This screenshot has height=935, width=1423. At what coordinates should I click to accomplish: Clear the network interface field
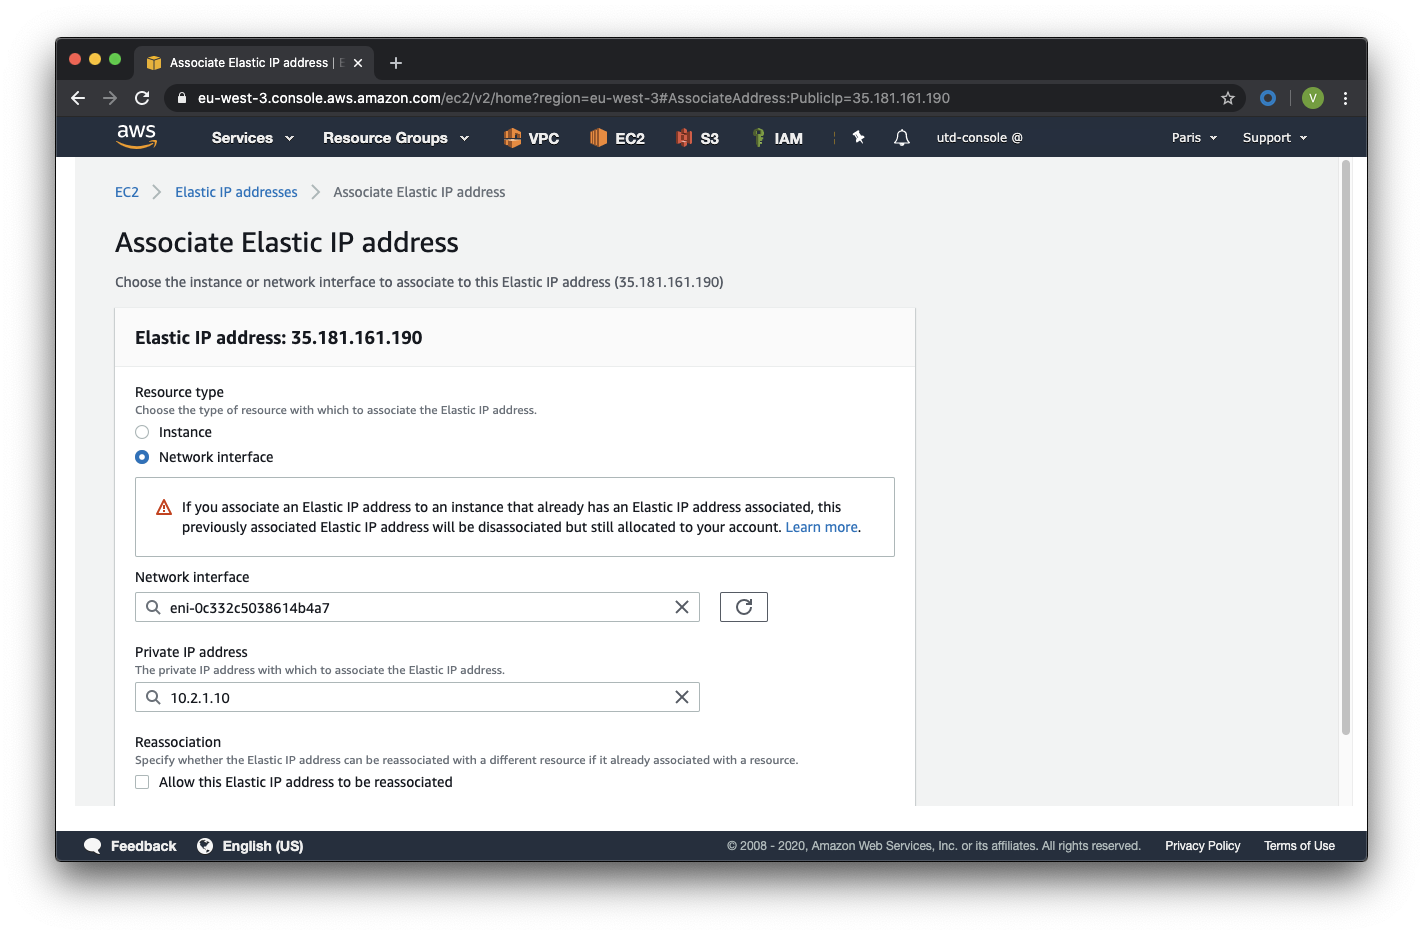pyautogui.click(x=682, y=607)
